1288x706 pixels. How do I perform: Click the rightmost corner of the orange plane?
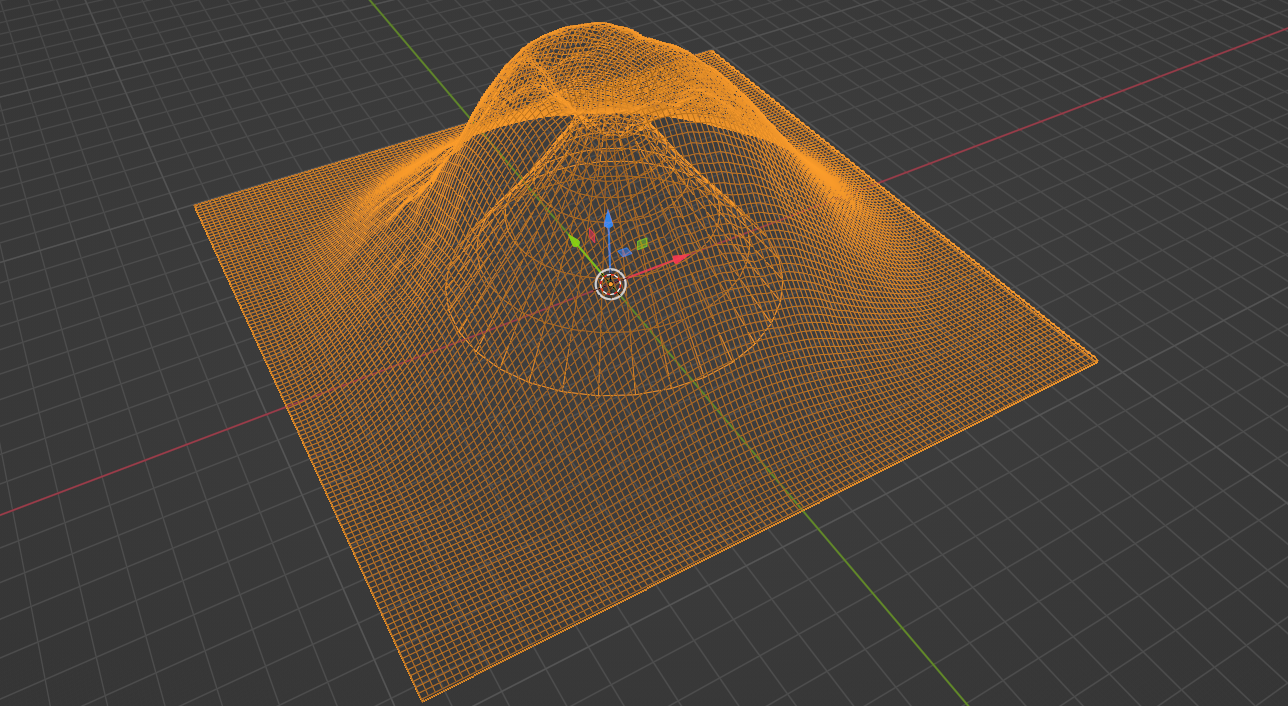[1096, 361]
